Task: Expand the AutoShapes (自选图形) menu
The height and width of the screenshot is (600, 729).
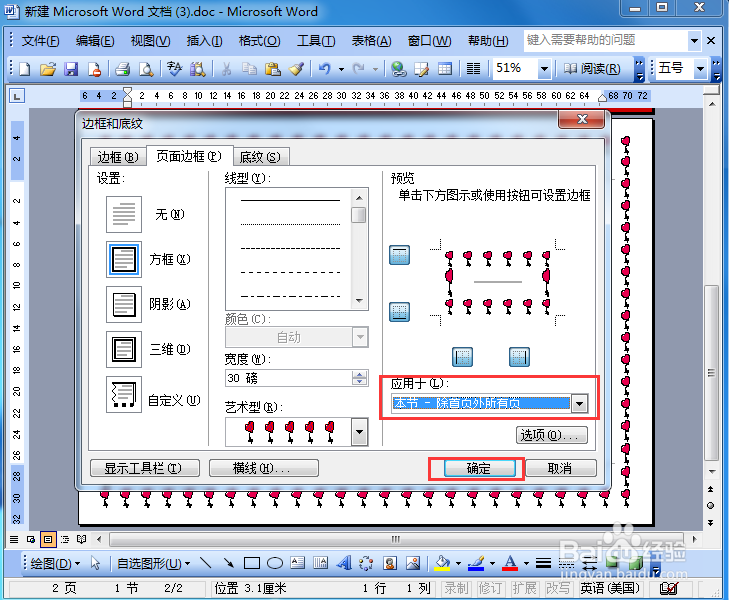Action: (153, 563)
